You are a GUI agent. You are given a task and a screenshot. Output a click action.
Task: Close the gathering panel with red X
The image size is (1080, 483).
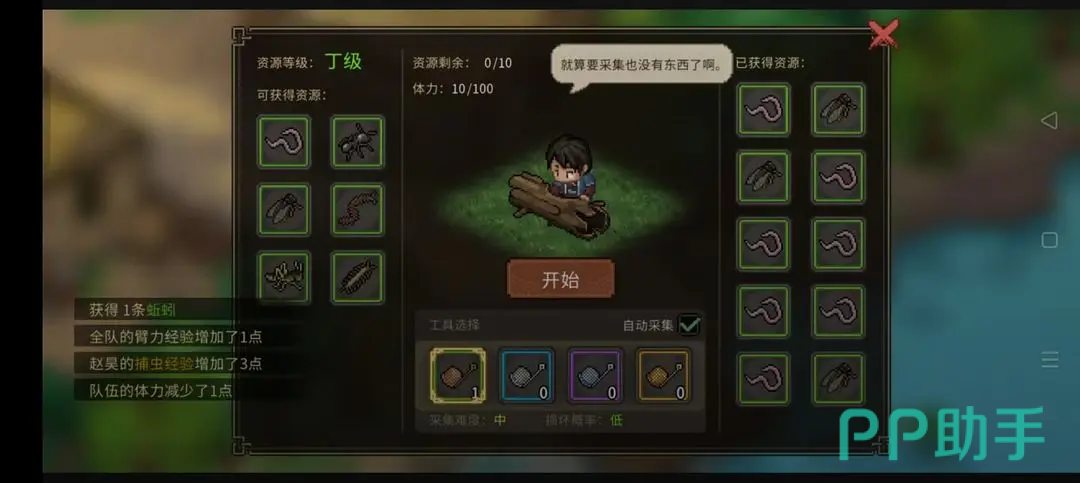[x=882, y=34]
